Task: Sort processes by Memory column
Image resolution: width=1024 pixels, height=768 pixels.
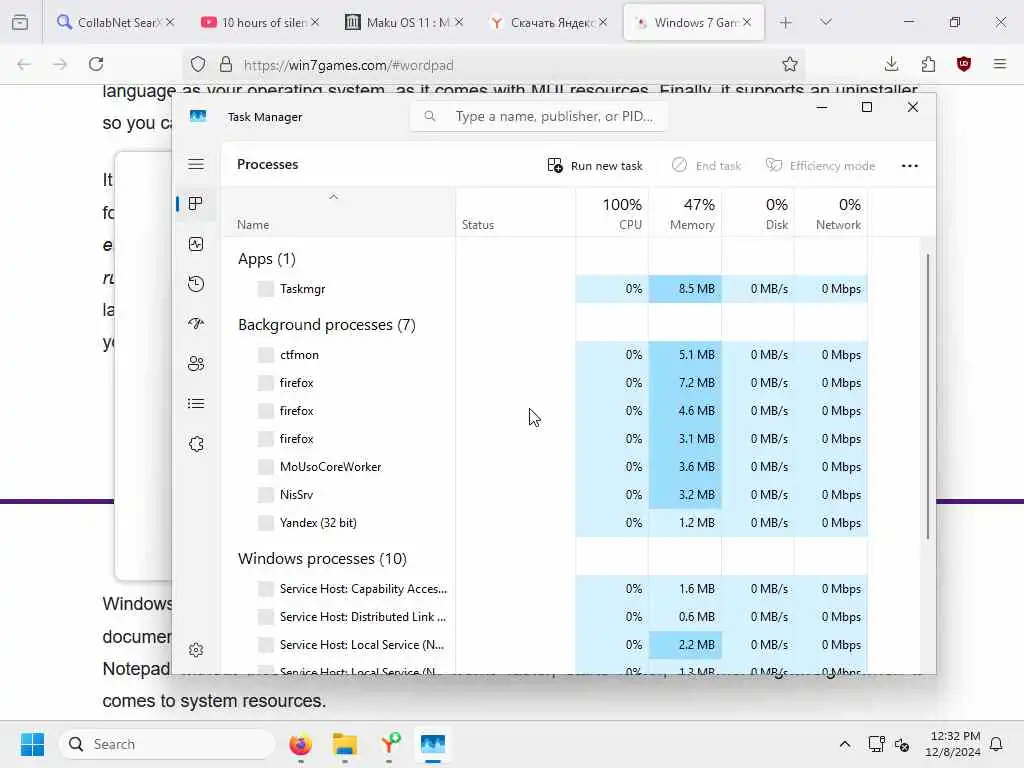Action: (x=685, y=214)
